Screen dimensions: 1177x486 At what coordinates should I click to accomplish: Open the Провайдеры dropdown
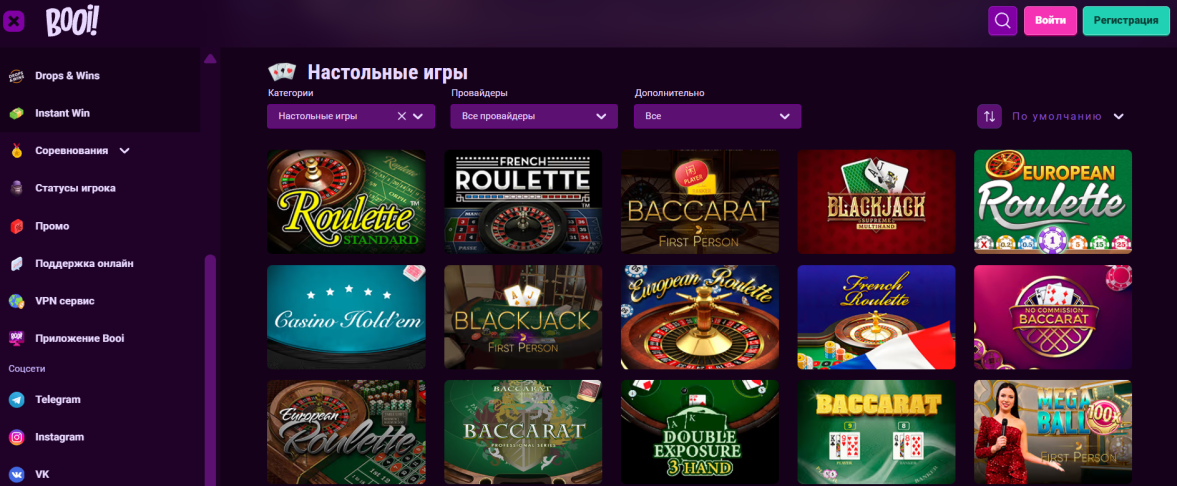pyautogui.click(x=534, y=116)
